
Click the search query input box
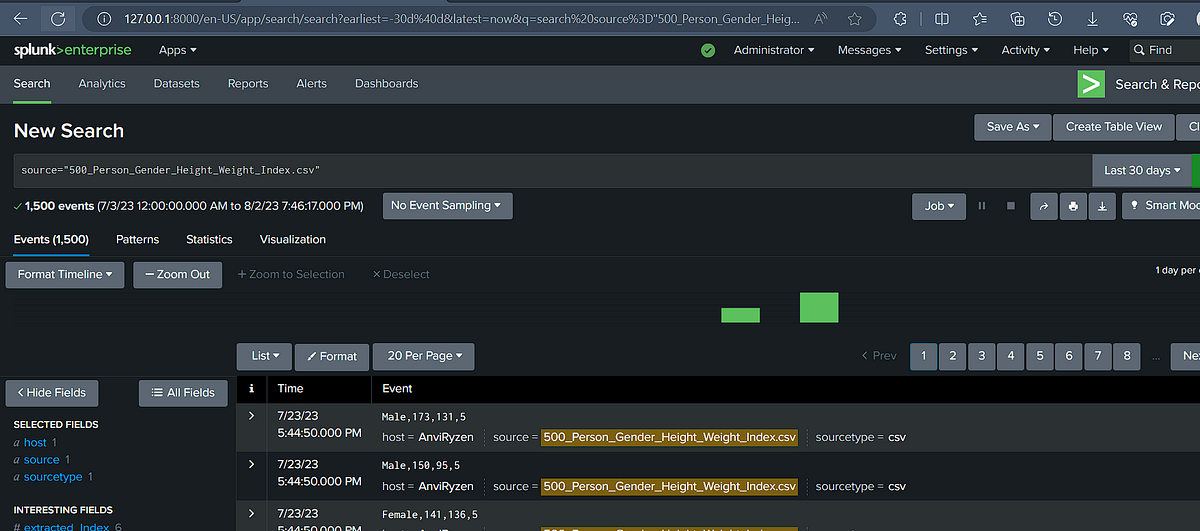point(553,170)
